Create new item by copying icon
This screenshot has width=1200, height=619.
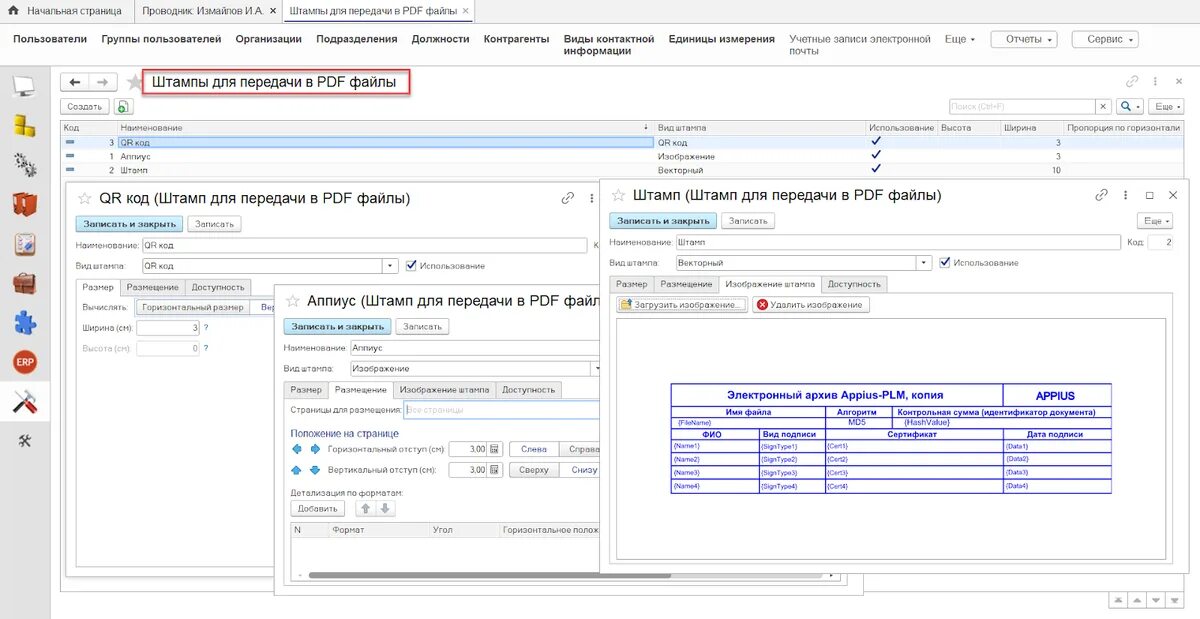pos(122,106)
